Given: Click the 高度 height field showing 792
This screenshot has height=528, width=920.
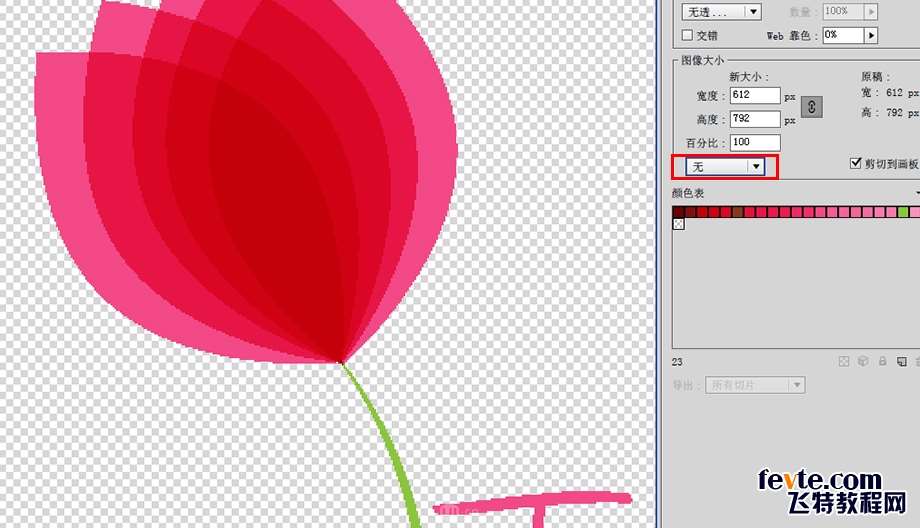Looking at the screenshot, I should point(755,119).
